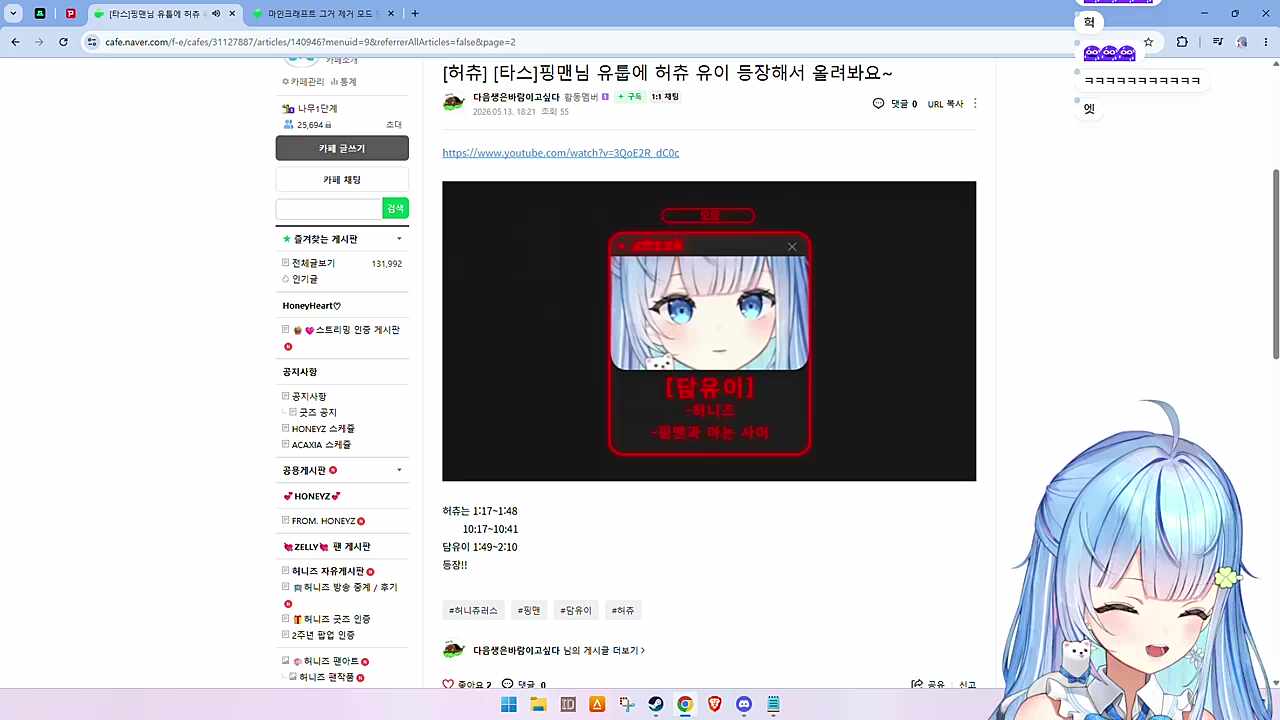Click the browser forward arrow
This screenshot has height=720, width=1280.
(x=39, y=42)
